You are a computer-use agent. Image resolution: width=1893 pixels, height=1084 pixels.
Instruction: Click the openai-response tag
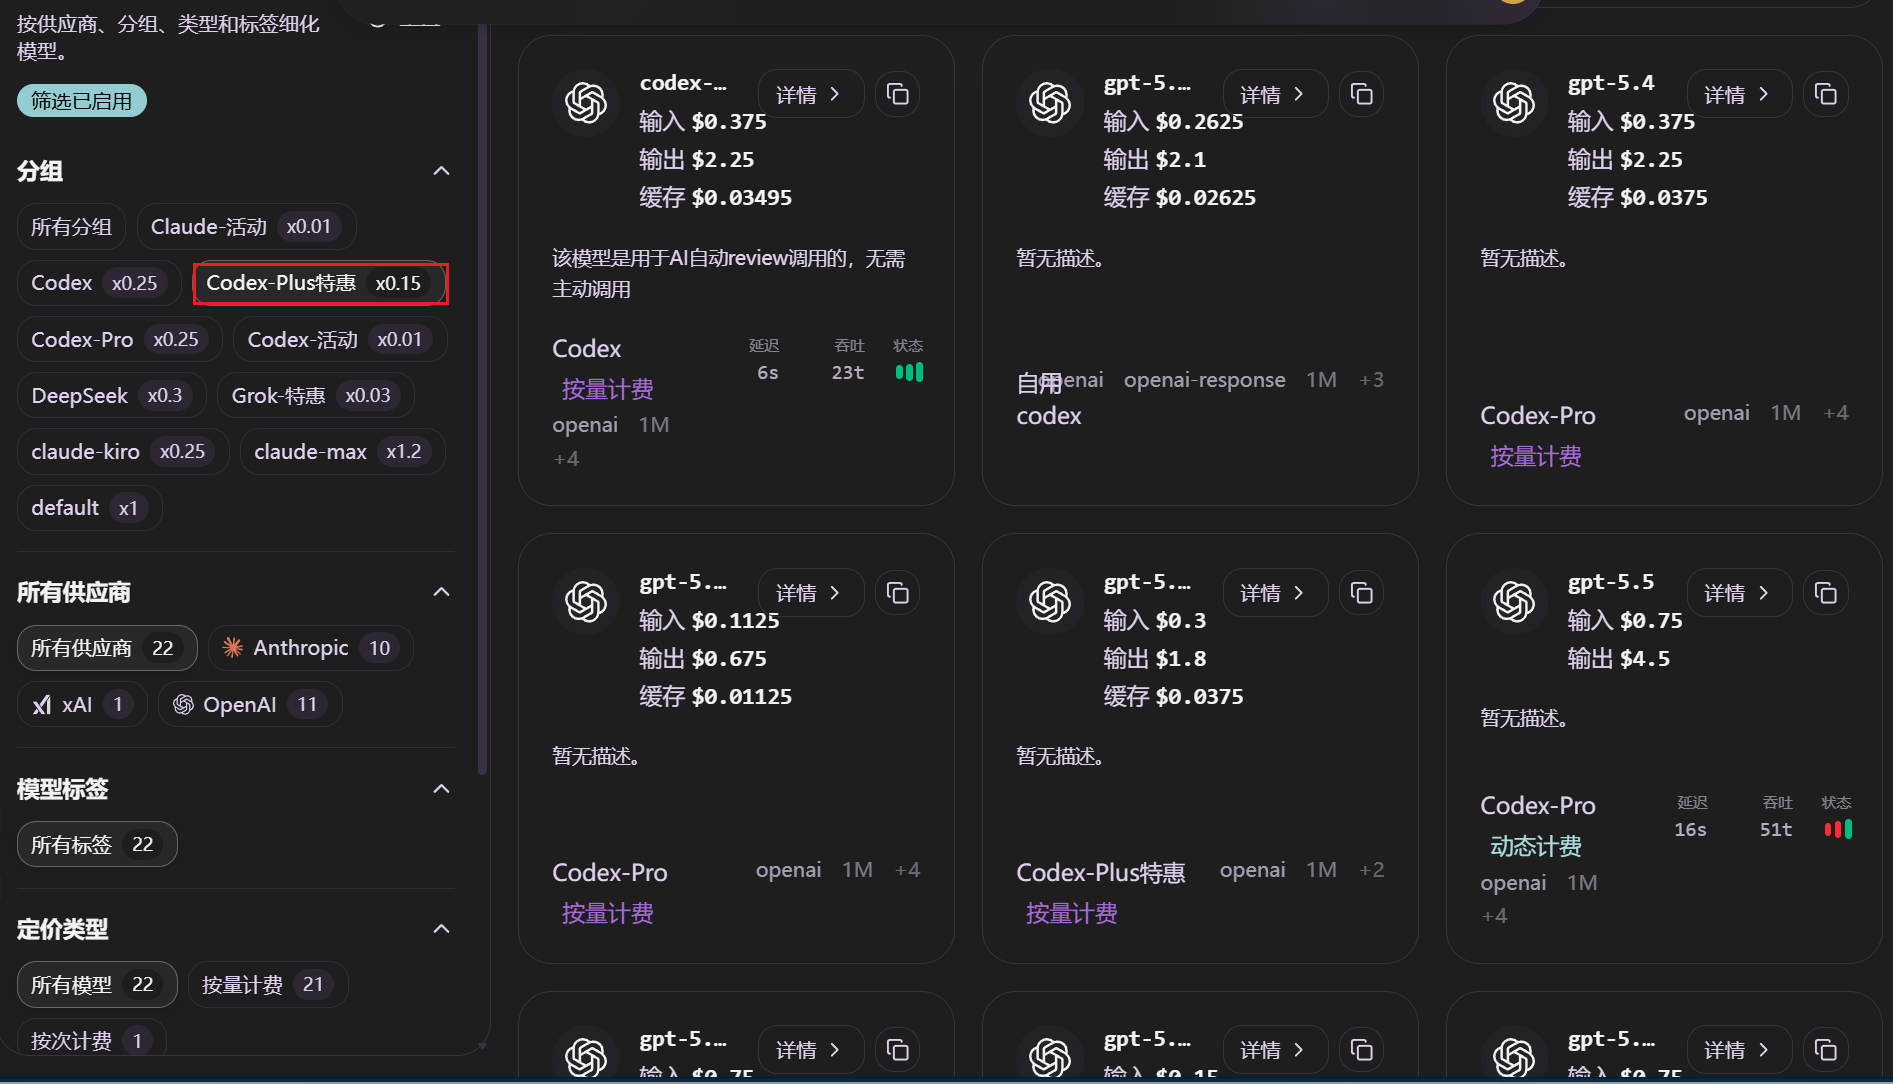coord(1205,380)
